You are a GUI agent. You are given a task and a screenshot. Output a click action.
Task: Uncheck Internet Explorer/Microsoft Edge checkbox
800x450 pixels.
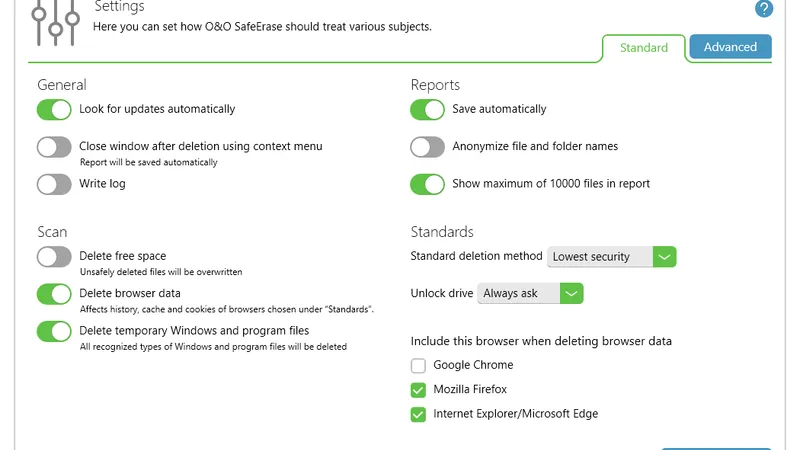tap(419, 414)
